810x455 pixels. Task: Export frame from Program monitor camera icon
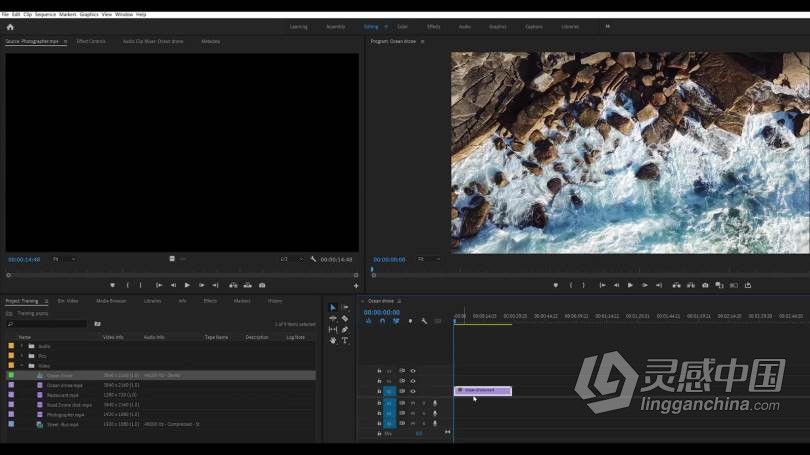click(x=705, y=285)
